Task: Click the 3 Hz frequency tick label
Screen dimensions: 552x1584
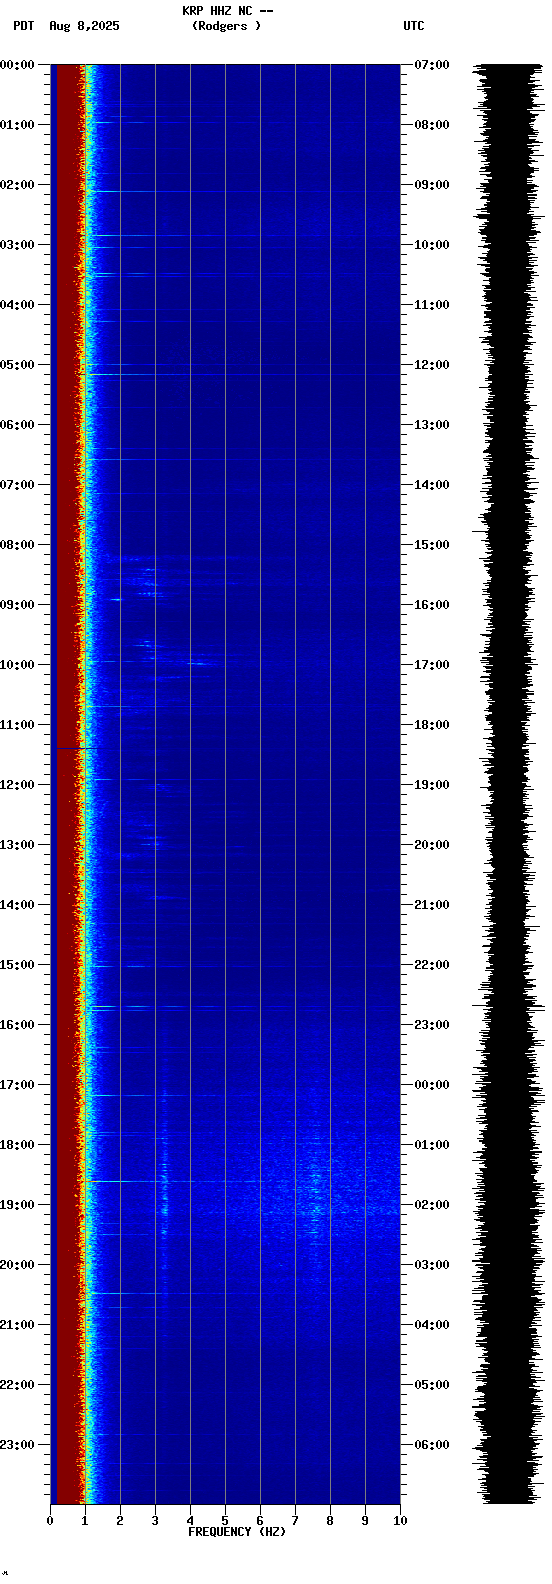Action: click(x=155, y=1521)
